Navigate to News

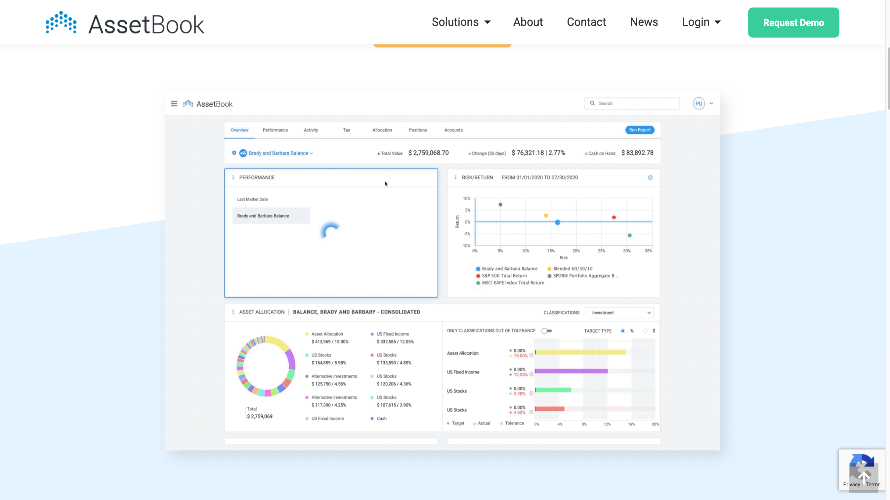click(644, 22)
